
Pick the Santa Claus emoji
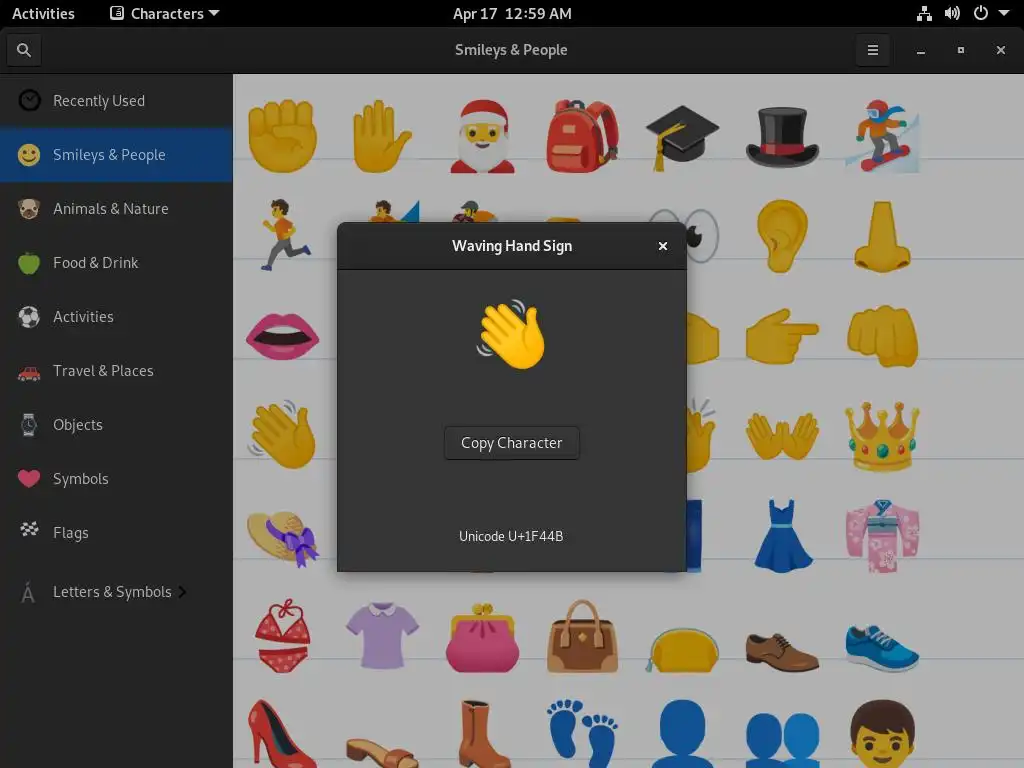point(483,136)
